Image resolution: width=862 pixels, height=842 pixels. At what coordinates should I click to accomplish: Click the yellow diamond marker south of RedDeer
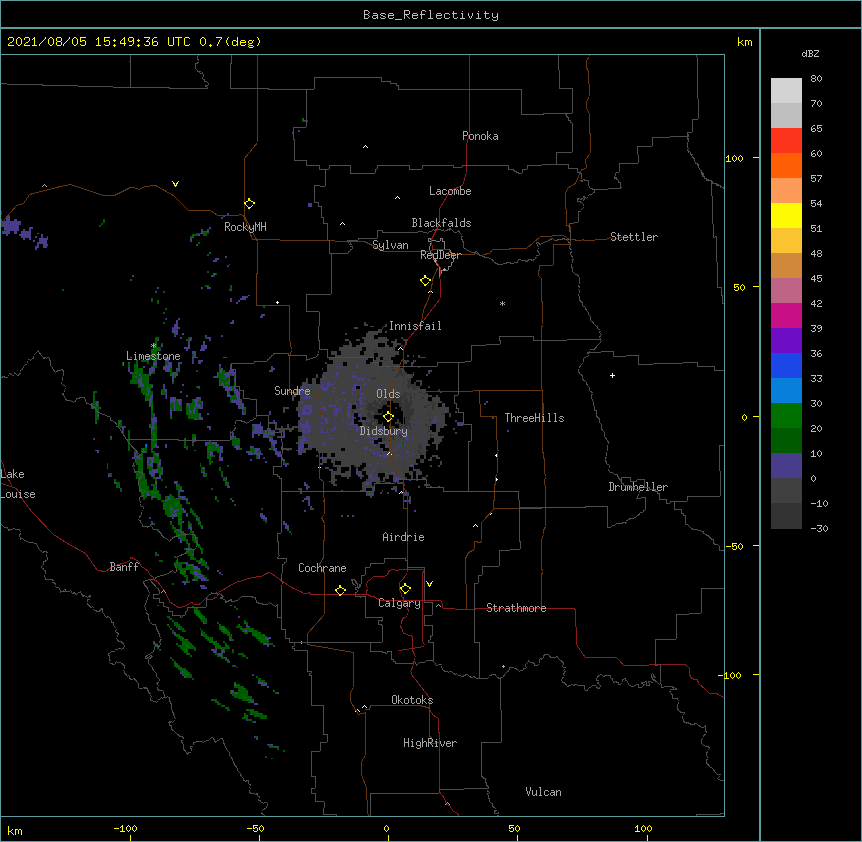click(x=425, y=281)
